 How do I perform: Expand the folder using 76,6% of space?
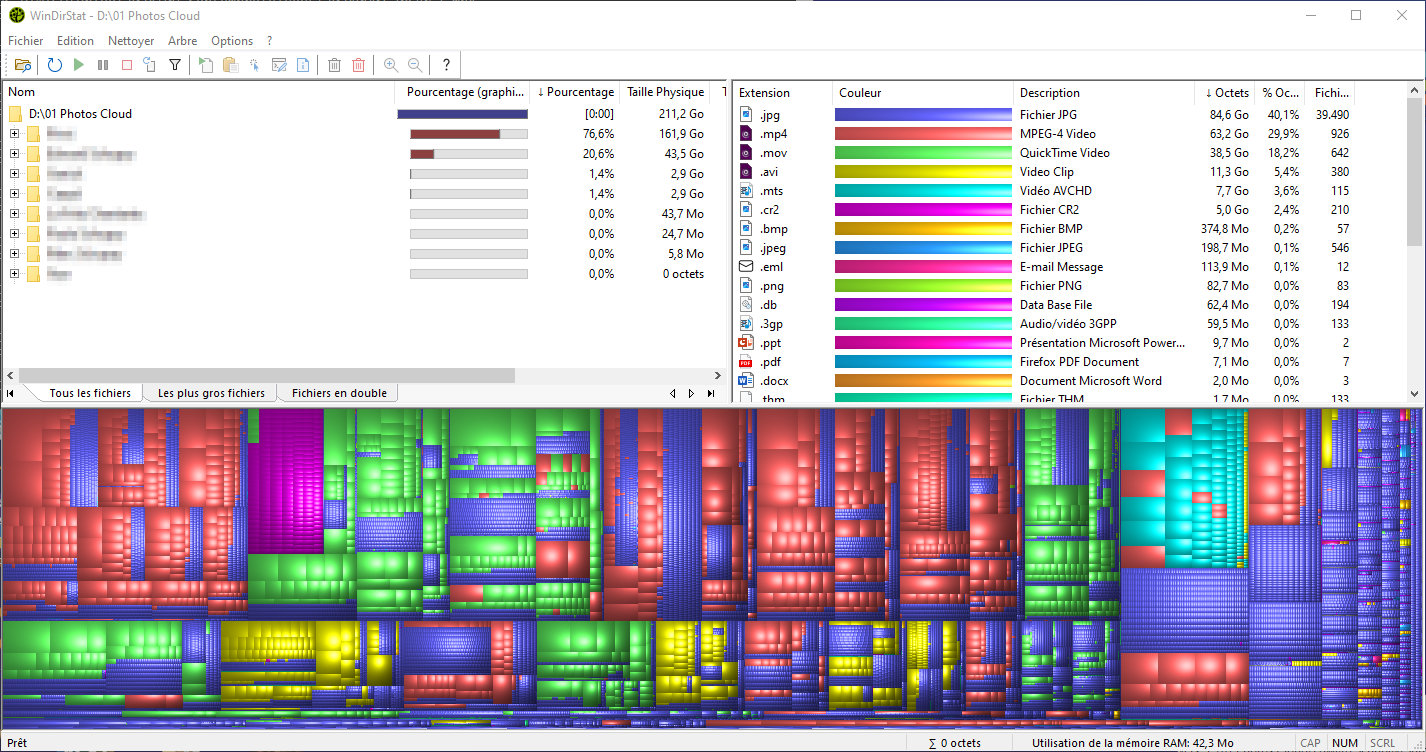[14, 134]
